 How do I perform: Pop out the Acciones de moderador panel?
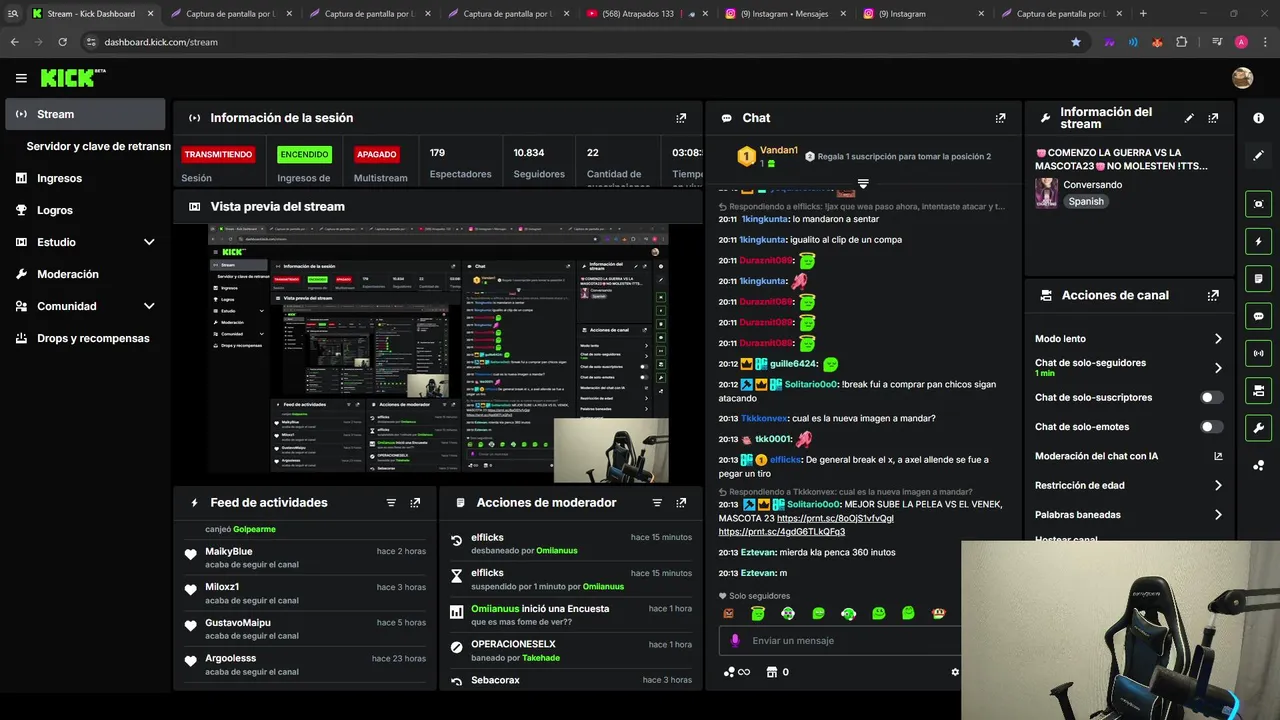click(681, 503)
